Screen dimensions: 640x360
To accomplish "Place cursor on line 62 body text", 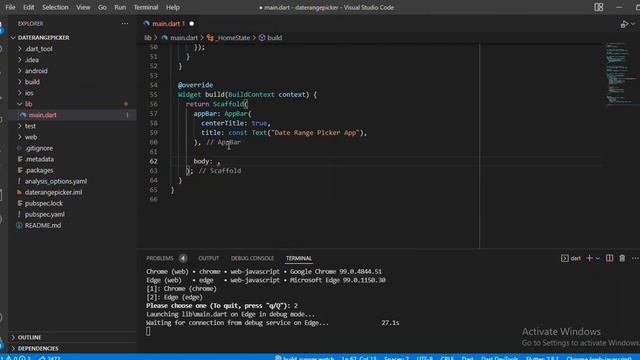I will (203, 161).
